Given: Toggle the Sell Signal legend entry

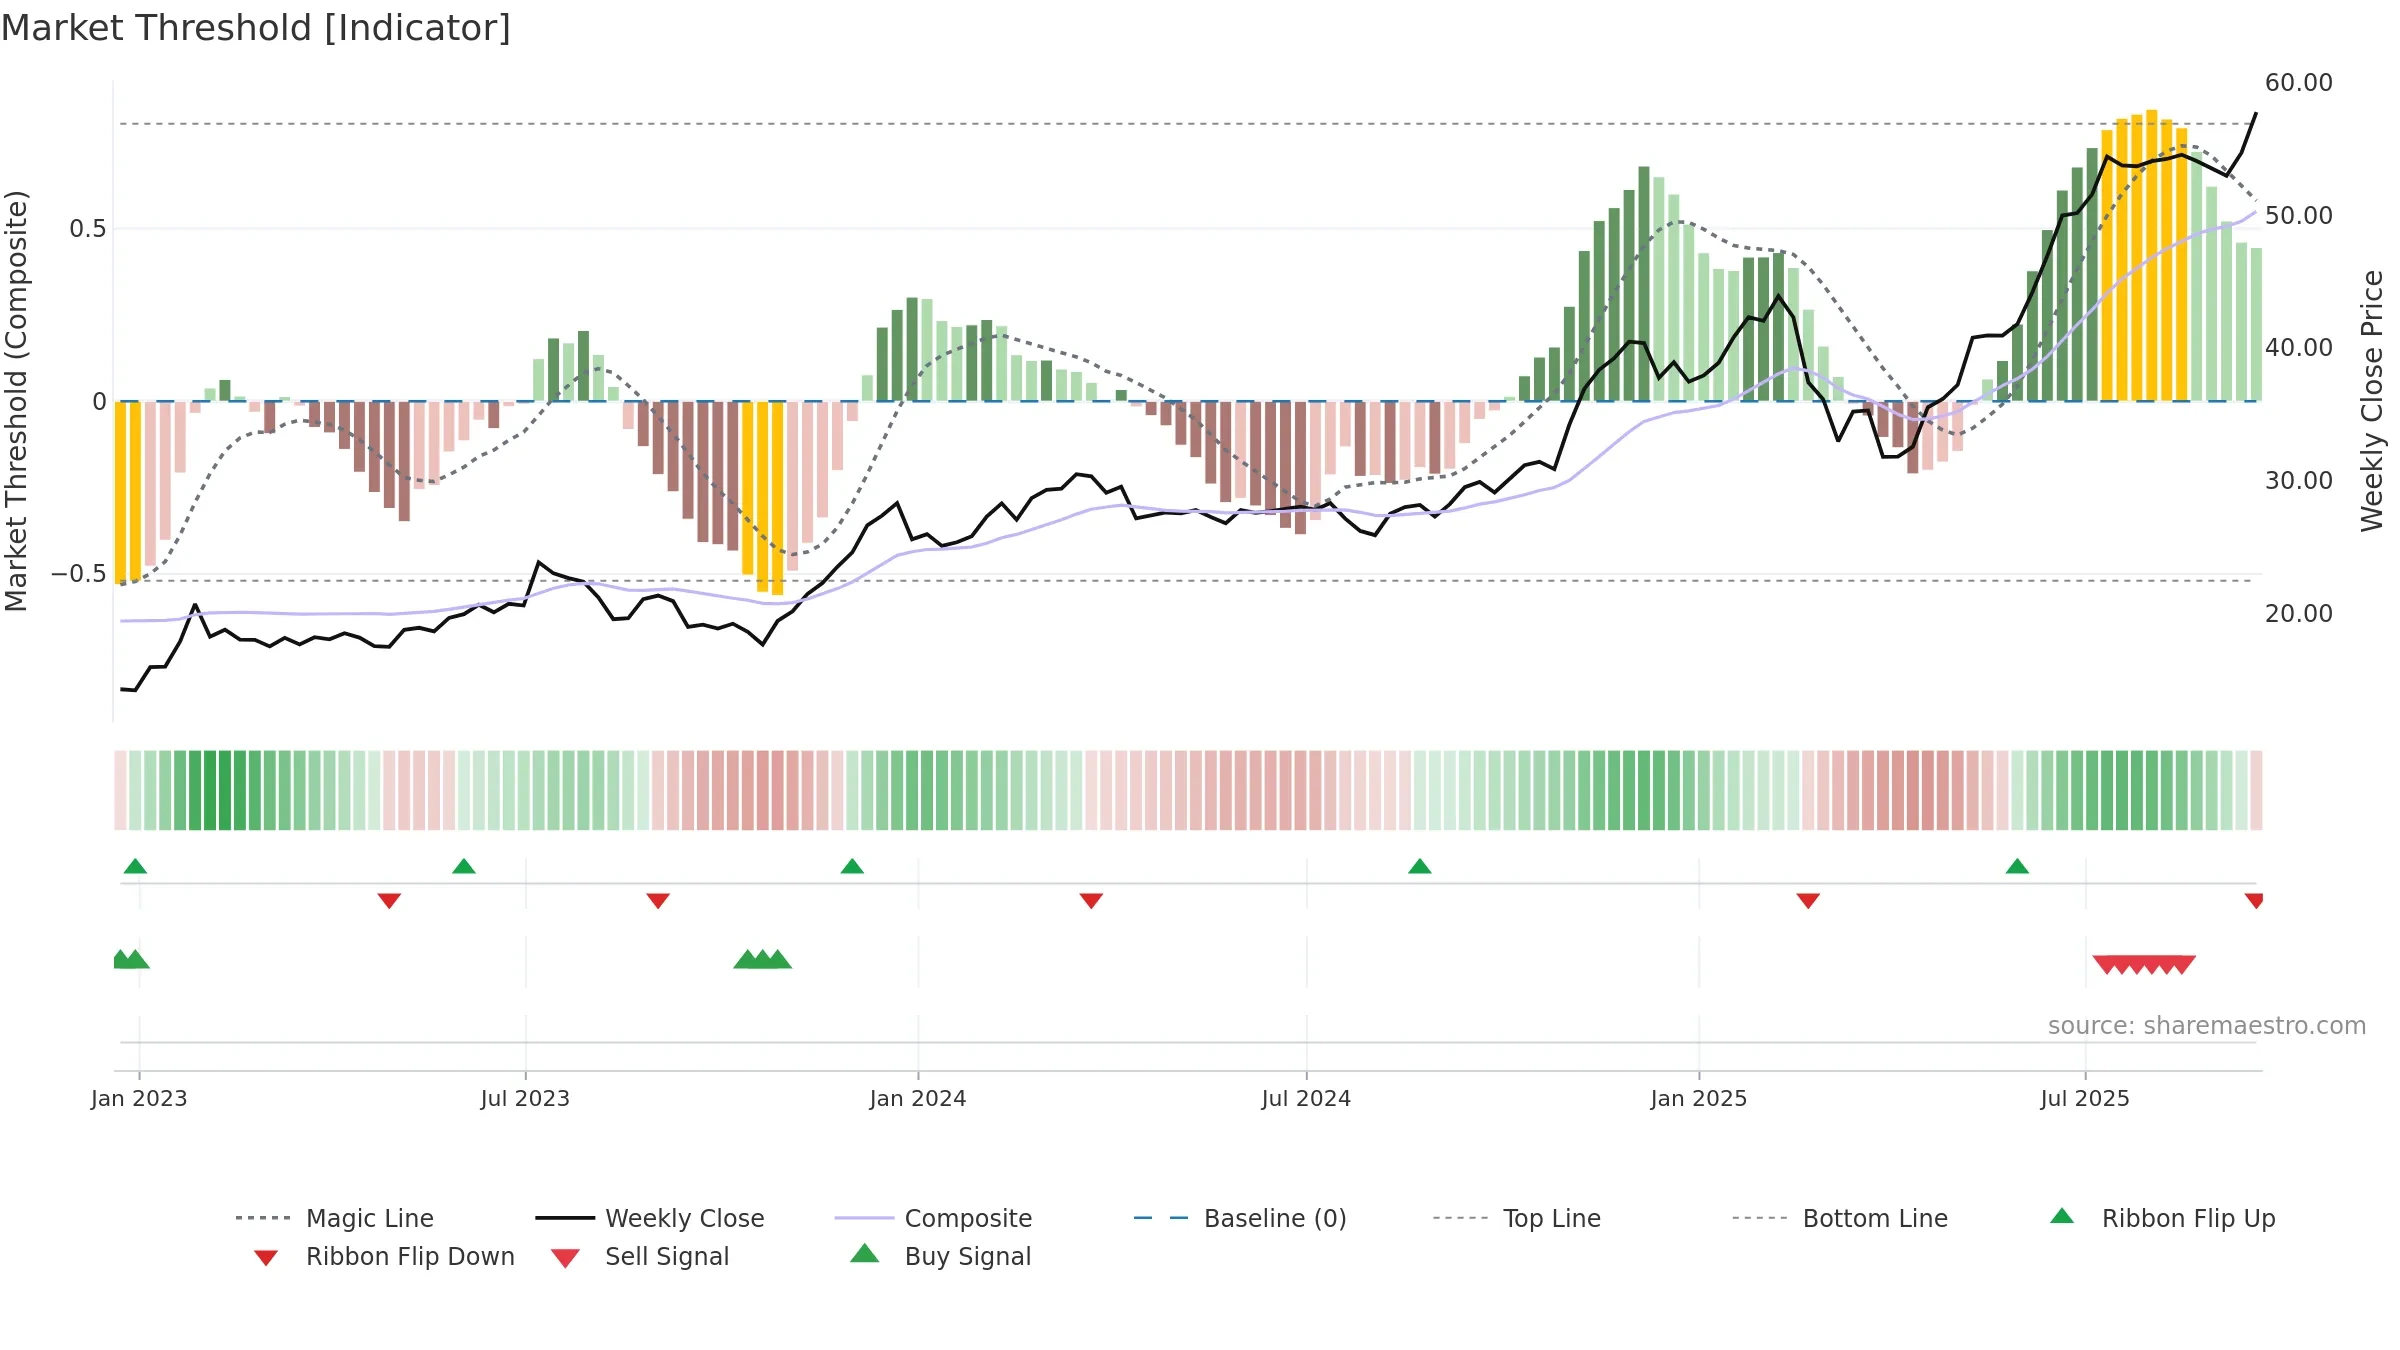Looking at the screenshot, I should click(640, 1256).
